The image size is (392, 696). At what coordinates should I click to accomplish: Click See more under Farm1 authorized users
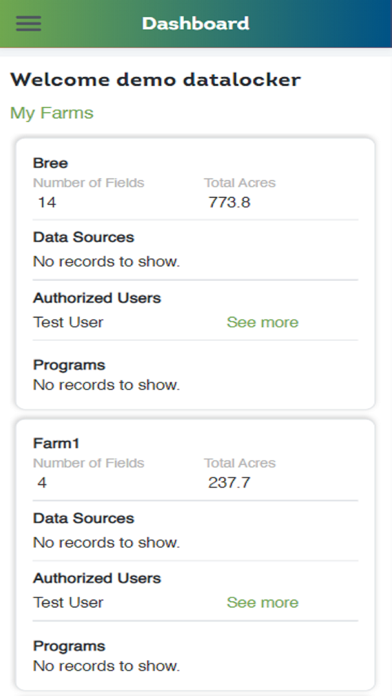point(262,602)
